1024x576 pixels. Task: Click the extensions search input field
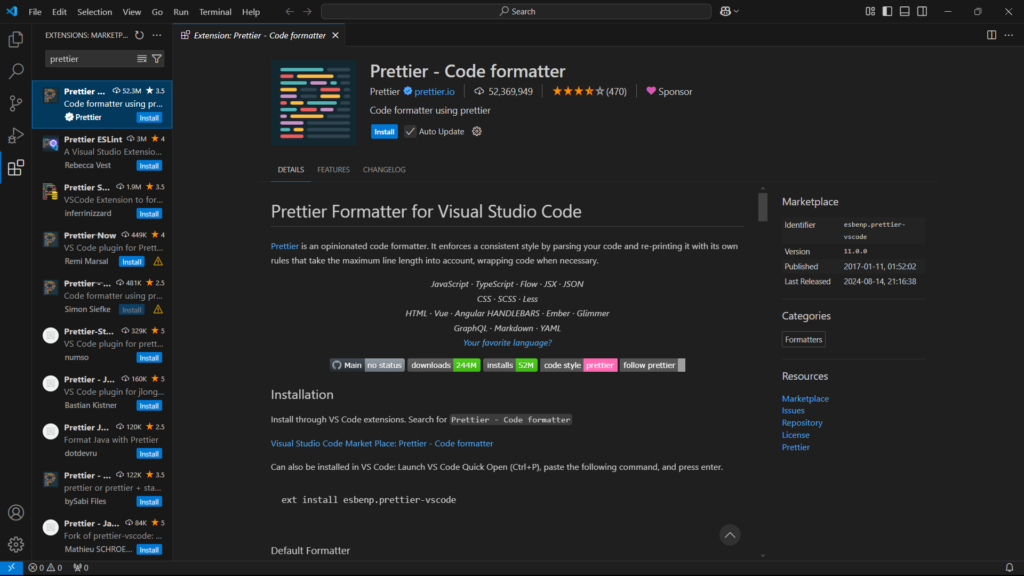tap(89, 59)
